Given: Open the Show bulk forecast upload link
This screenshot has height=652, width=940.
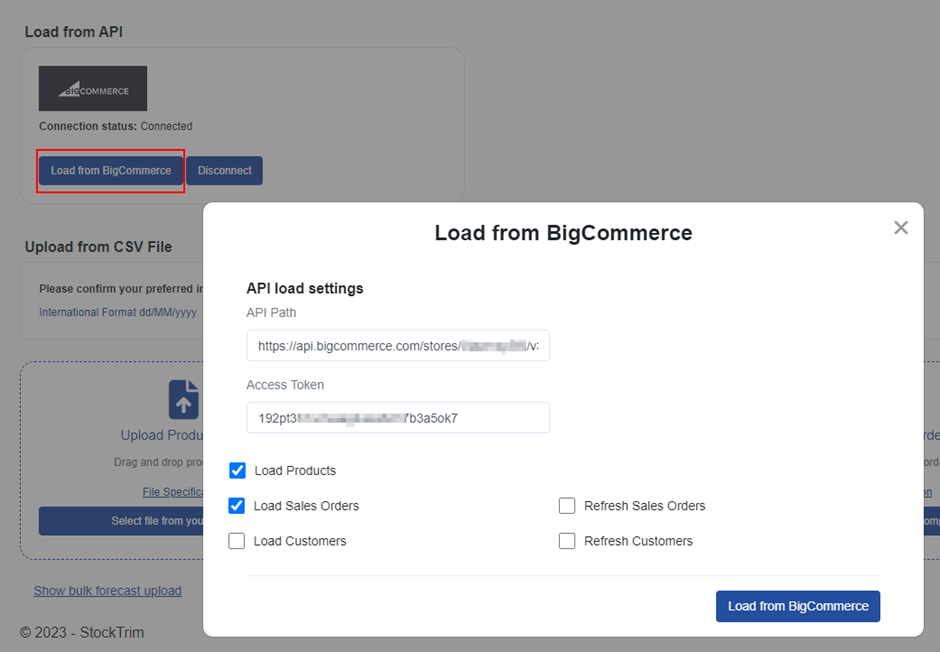Looking at the screenshot, I should 108,591.
